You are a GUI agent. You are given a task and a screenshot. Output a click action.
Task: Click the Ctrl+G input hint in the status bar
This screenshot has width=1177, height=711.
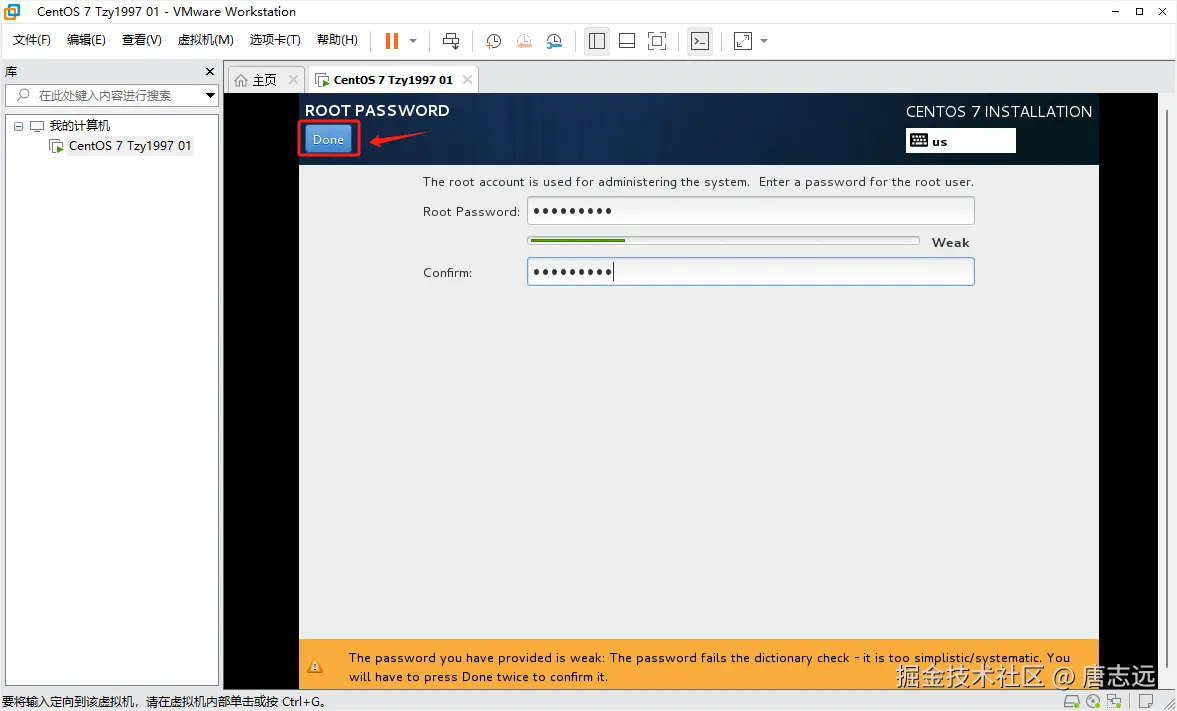164,702
